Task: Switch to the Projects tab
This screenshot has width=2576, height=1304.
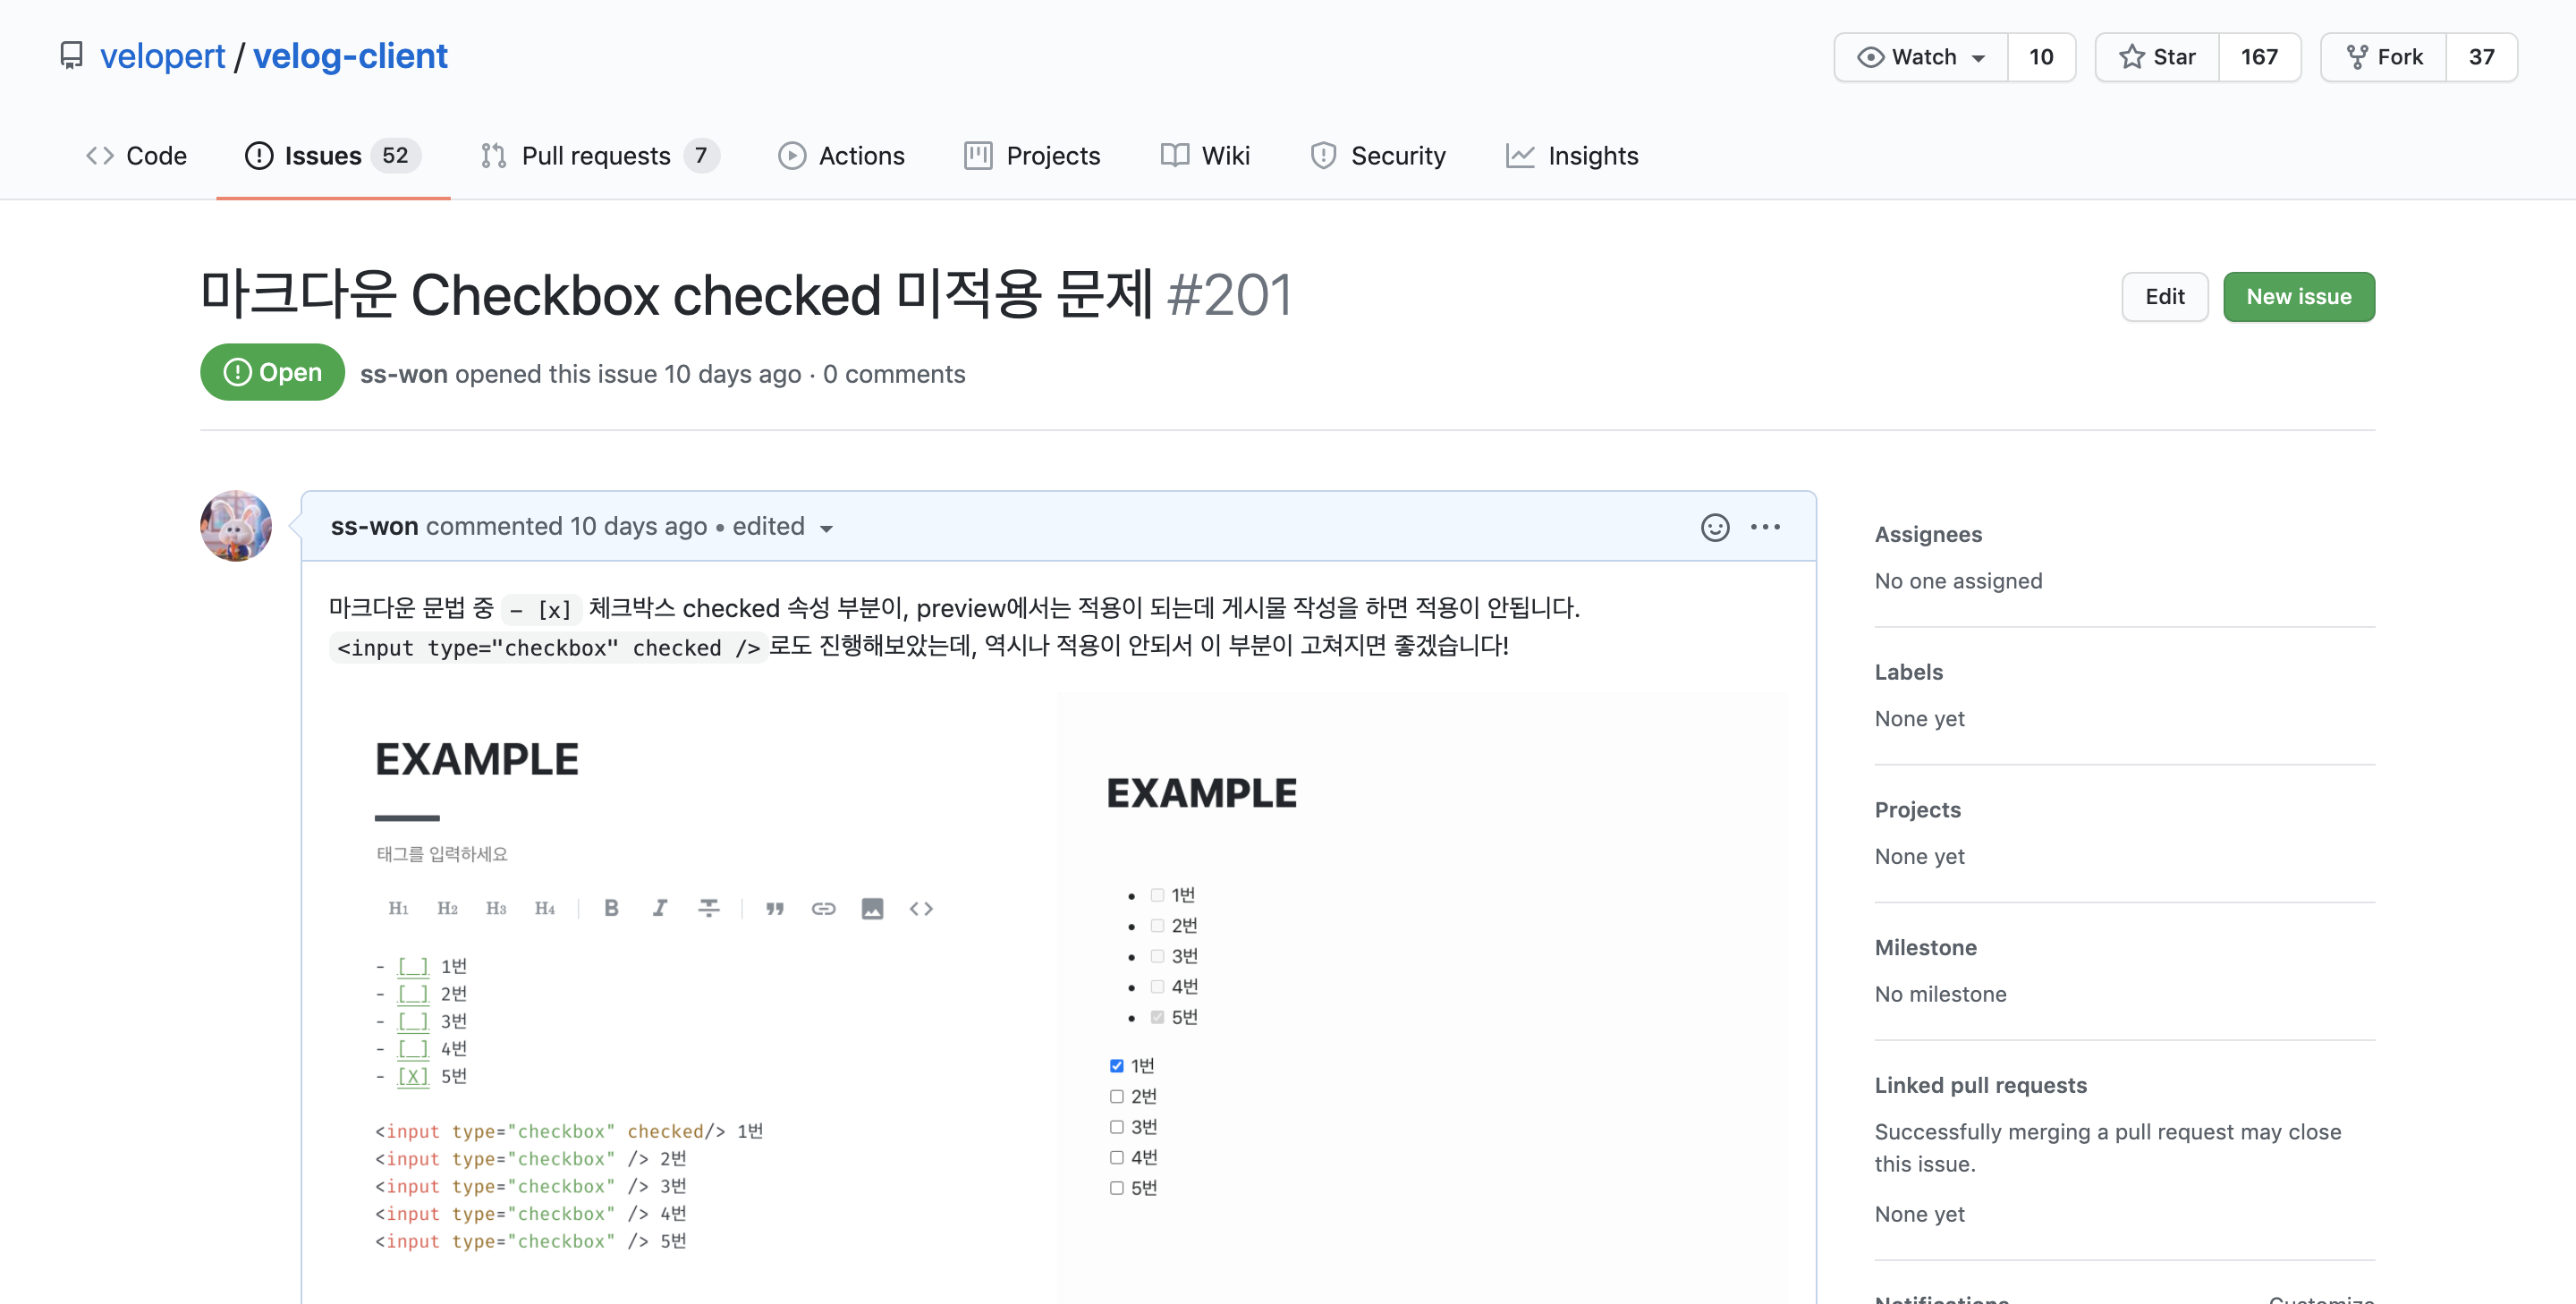Action: pos(1032,156)
